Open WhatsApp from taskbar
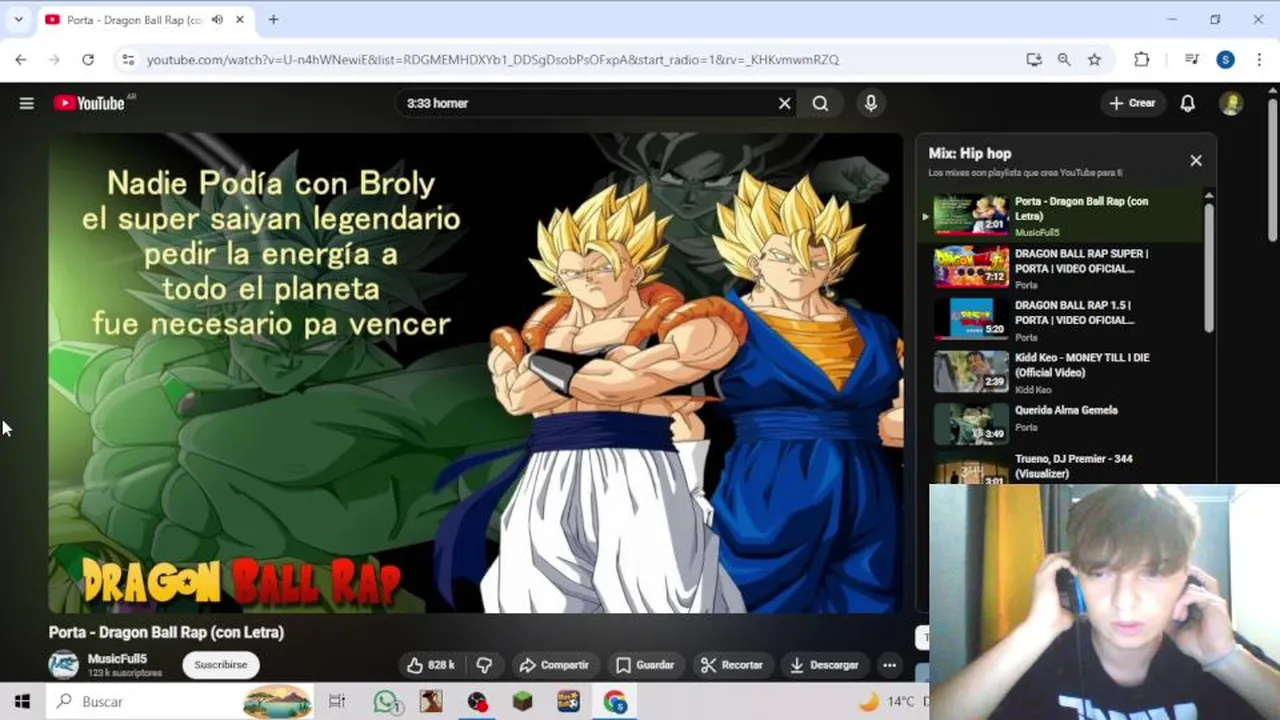This screenshot has width=1280, height=720. 386,701
